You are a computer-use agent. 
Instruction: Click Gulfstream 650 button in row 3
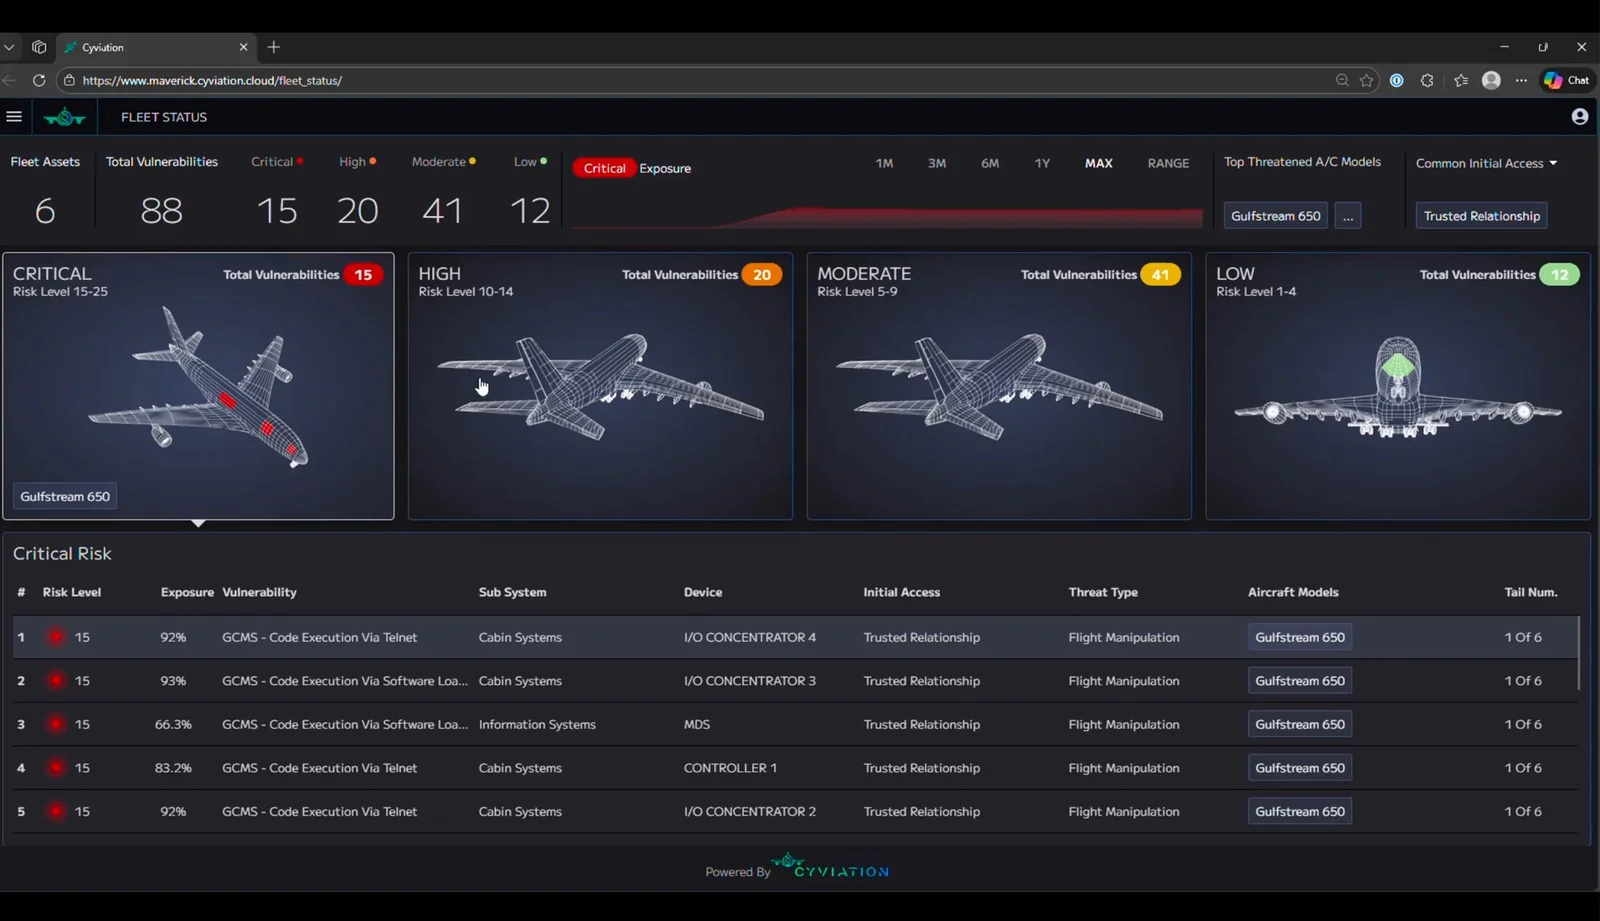click(1300, 724)
